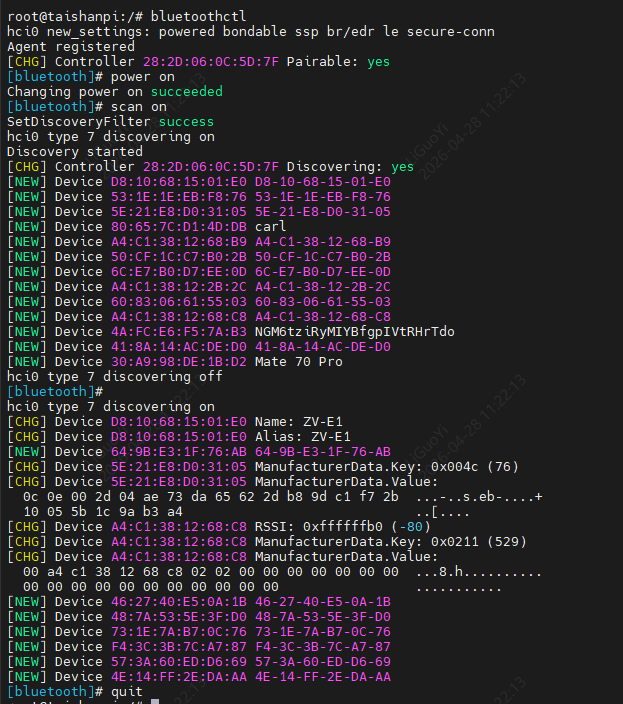Click the "Agent registered" message
This screenshot has width=623, height=704.
[71, 47]
